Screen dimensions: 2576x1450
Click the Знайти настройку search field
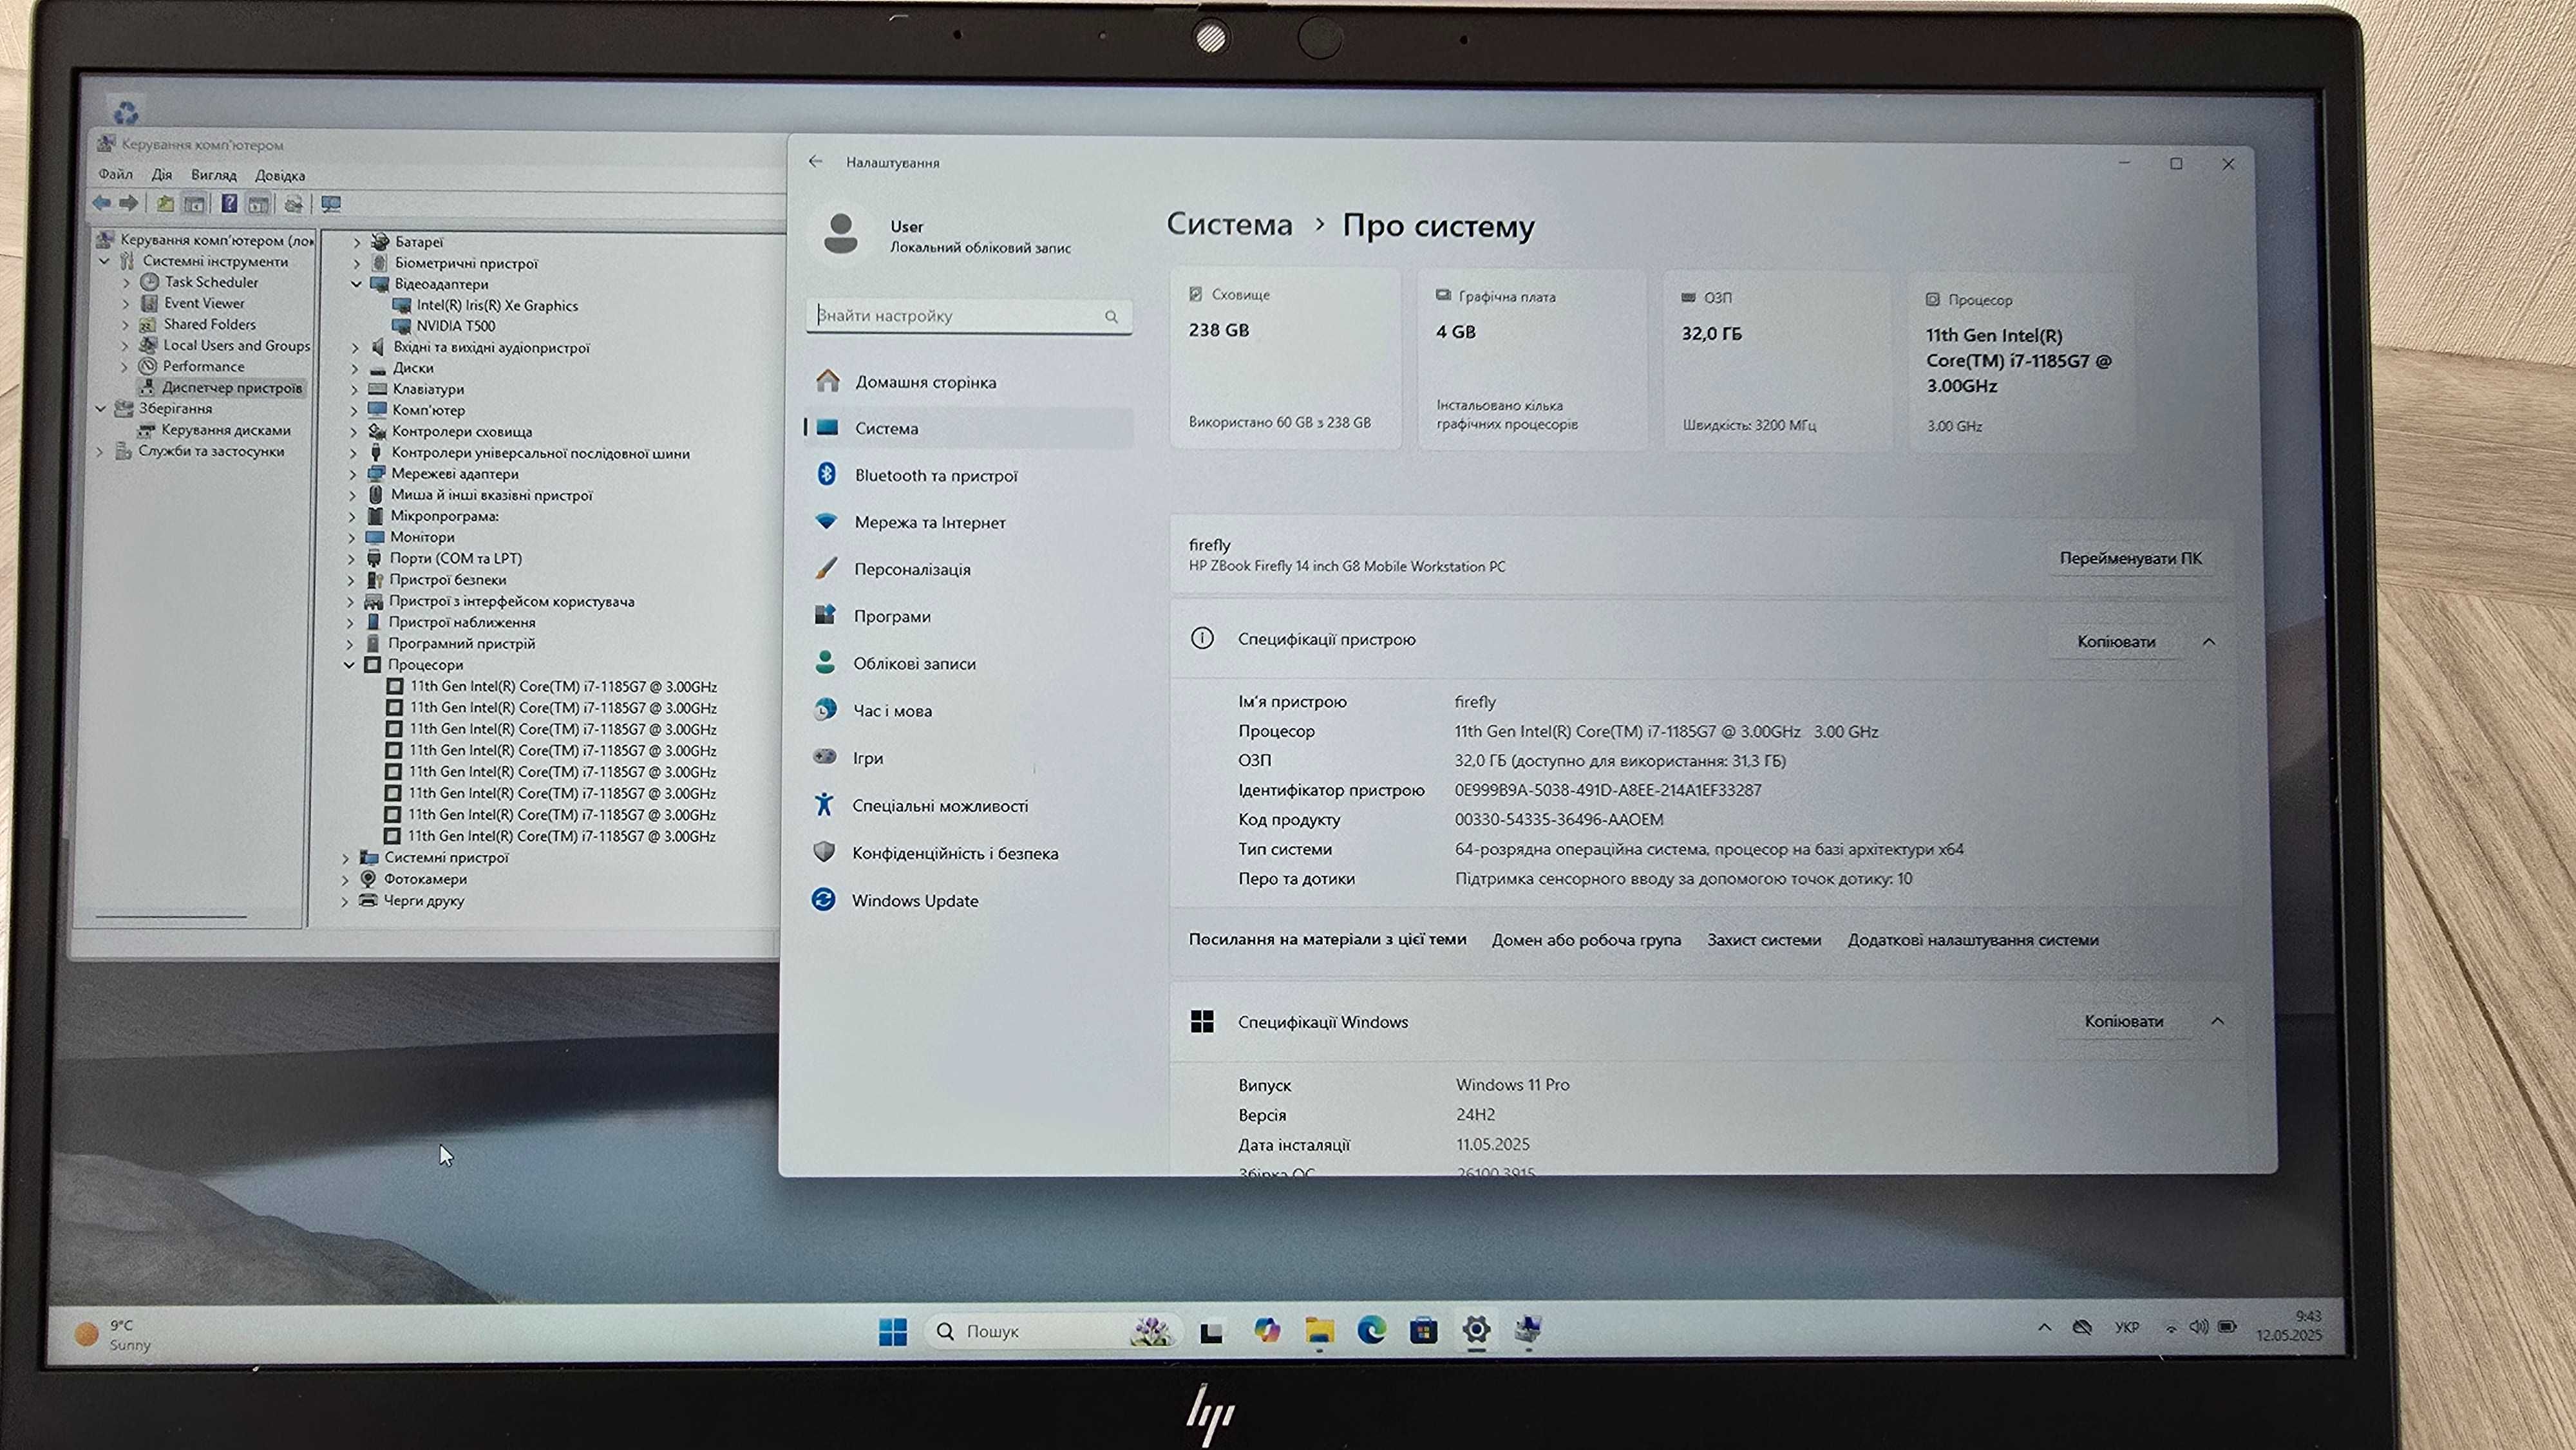coord(968,316)
